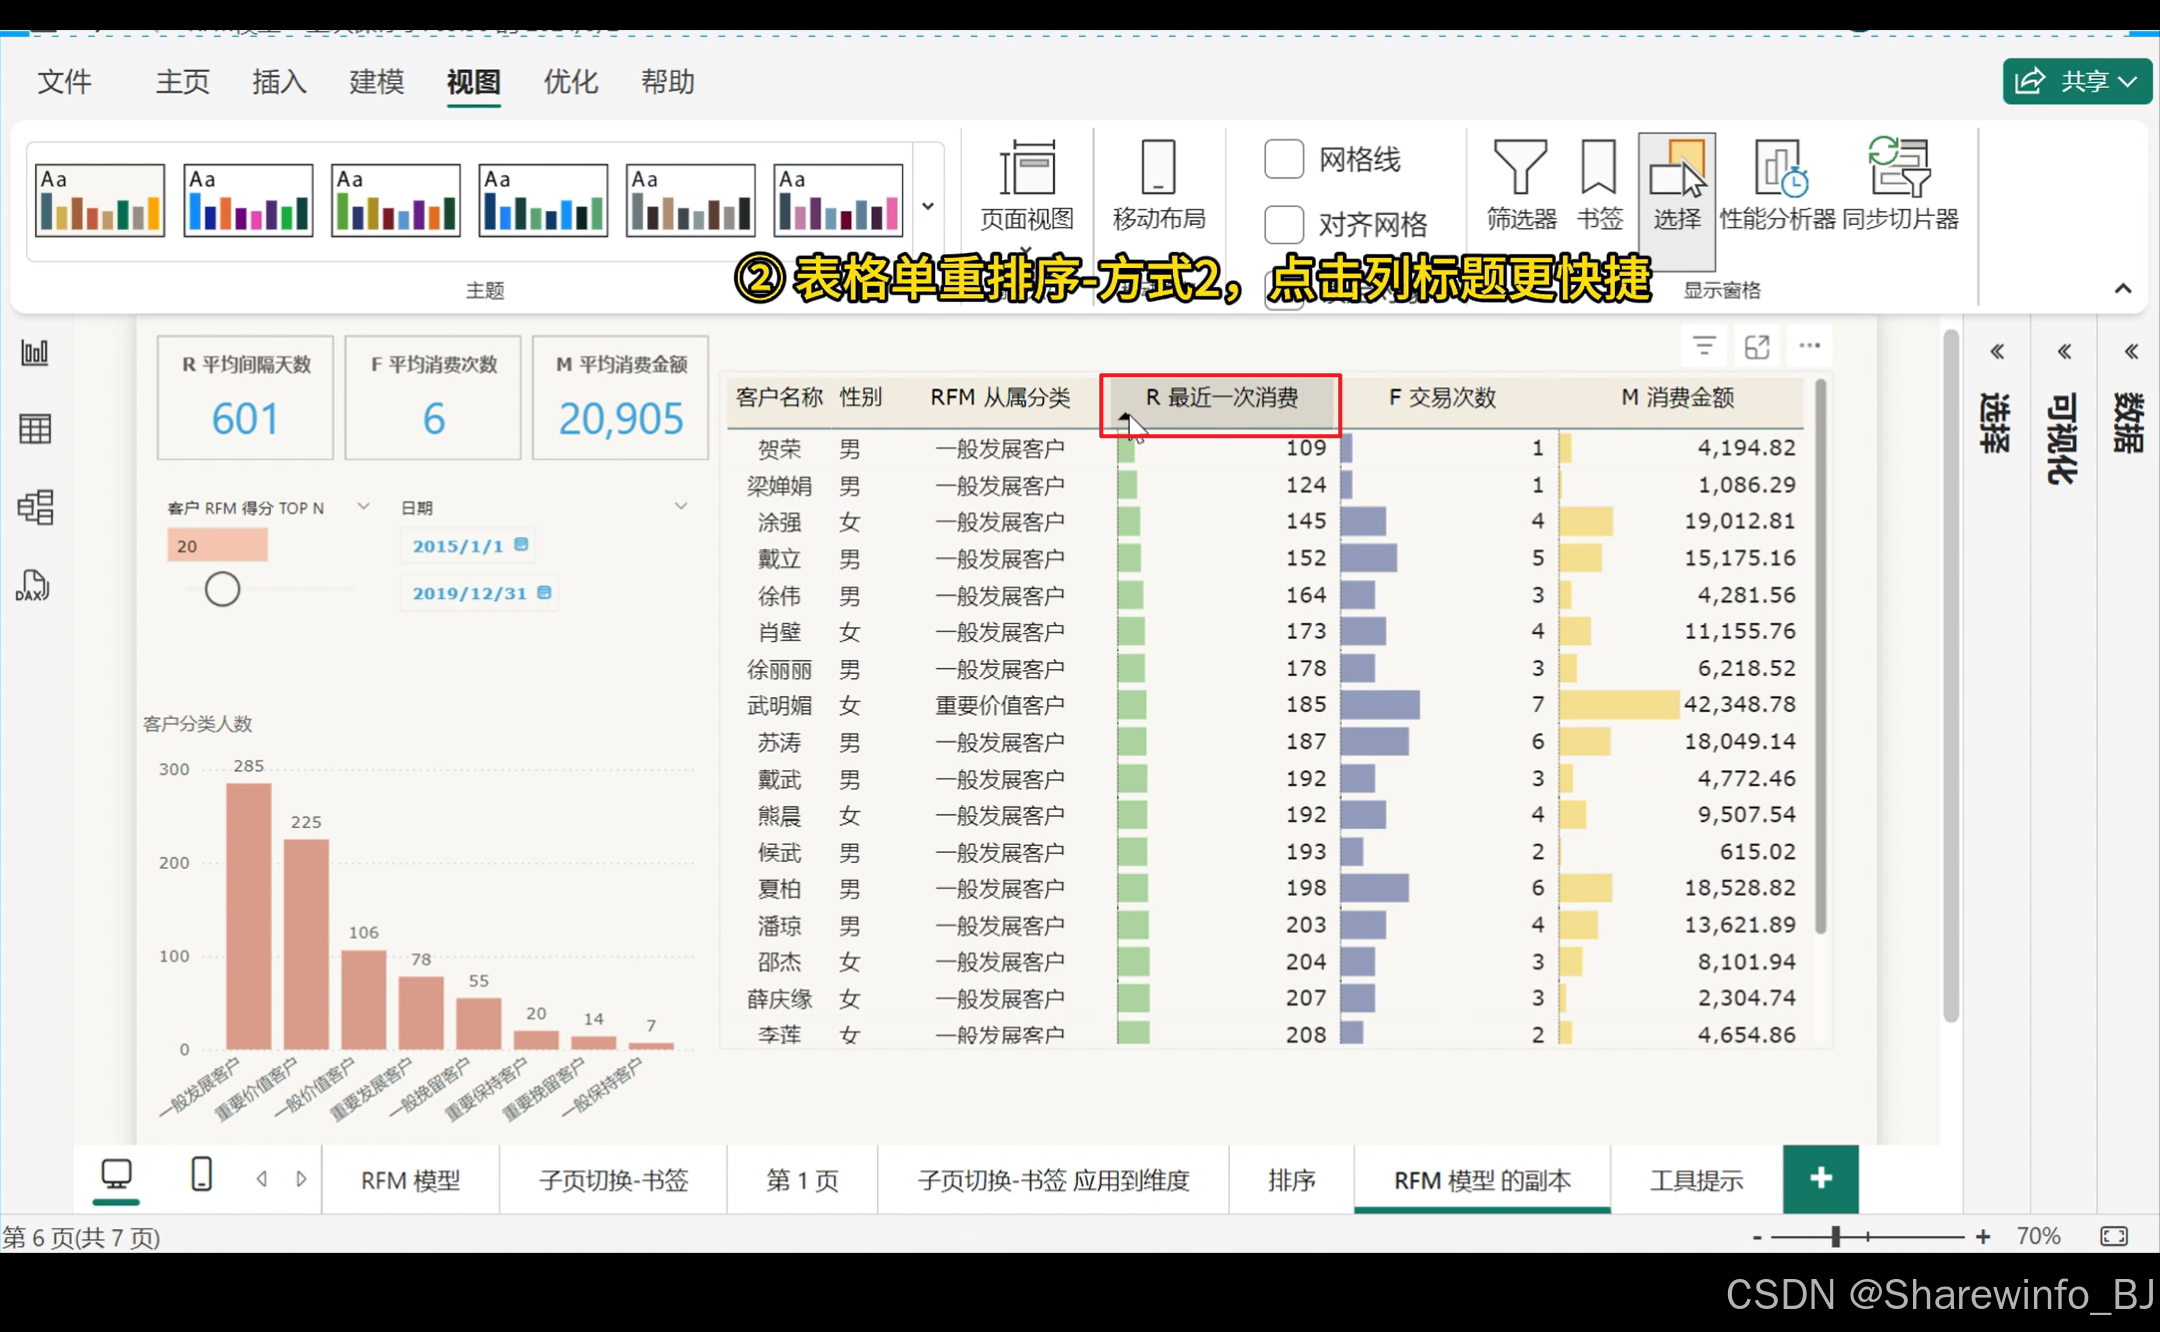2160x1332 pixels.
Task: Click the focus mode icon on table
Action: point(1757,346)
